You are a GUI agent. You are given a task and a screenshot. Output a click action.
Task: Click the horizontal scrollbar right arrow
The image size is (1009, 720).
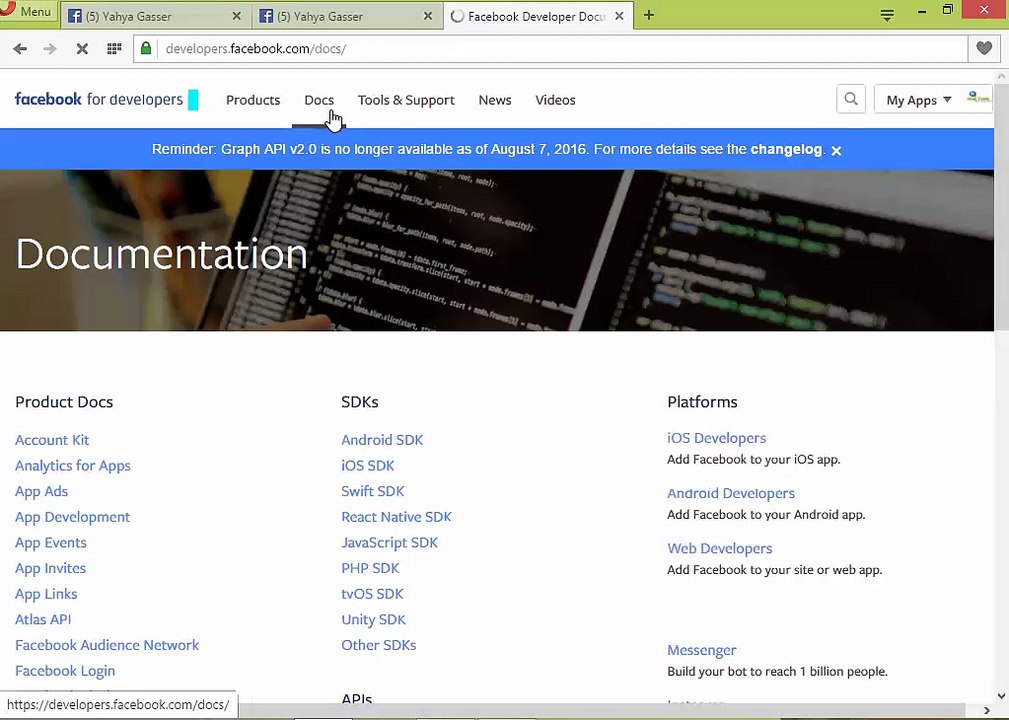pyautogui.click(x=987, y=710)
